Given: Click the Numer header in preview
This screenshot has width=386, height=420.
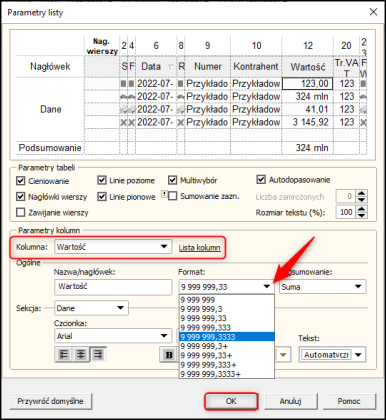Looking at the screenshot, I should [207, 67].
